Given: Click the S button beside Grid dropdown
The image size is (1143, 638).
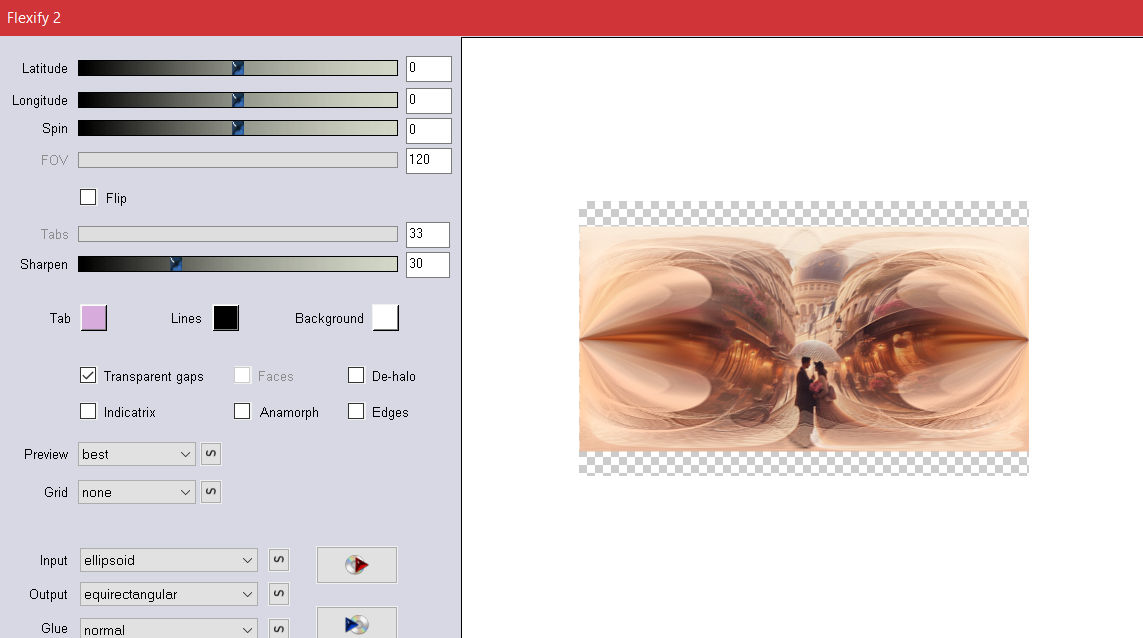Looking at the screenshot, I should click(x=211, y=492).
